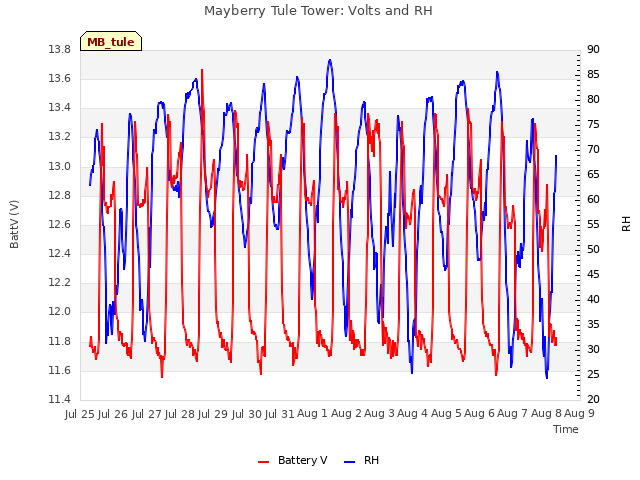Click the Aug 2 date tick label
The image size is (640, 480).
(346, 413)
